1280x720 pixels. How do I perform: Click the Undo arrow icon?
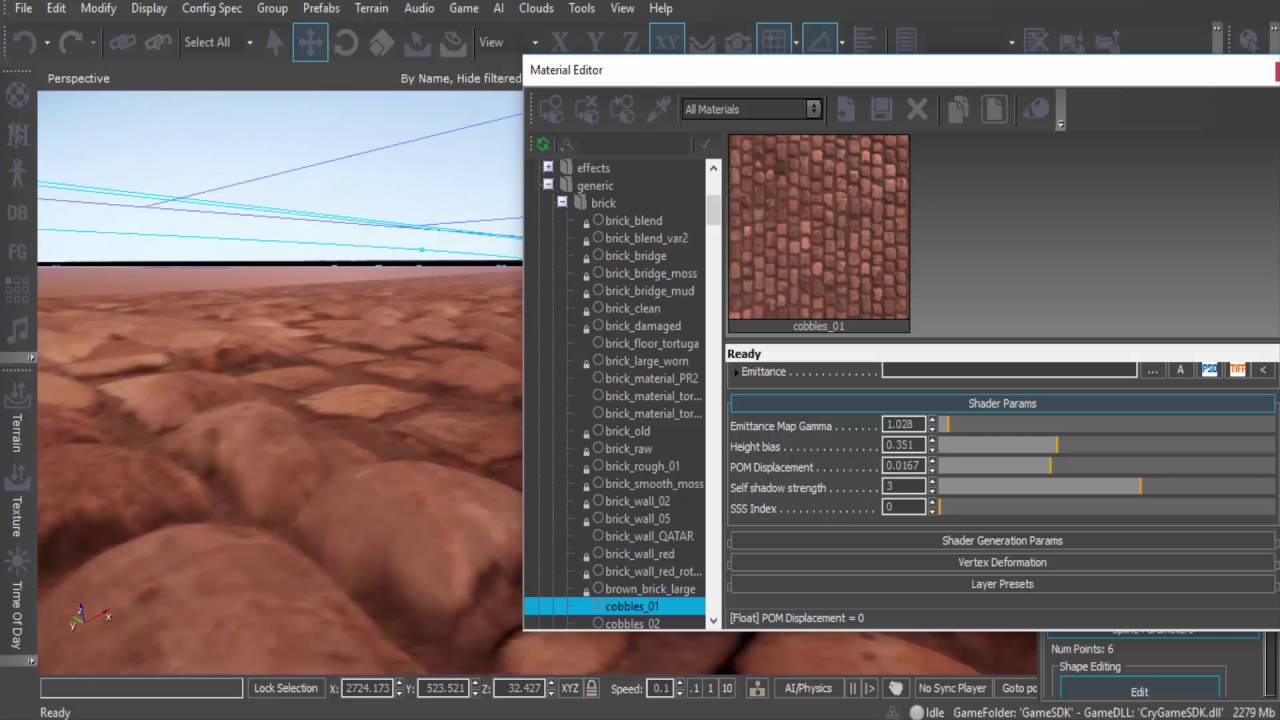pos(25,42)
